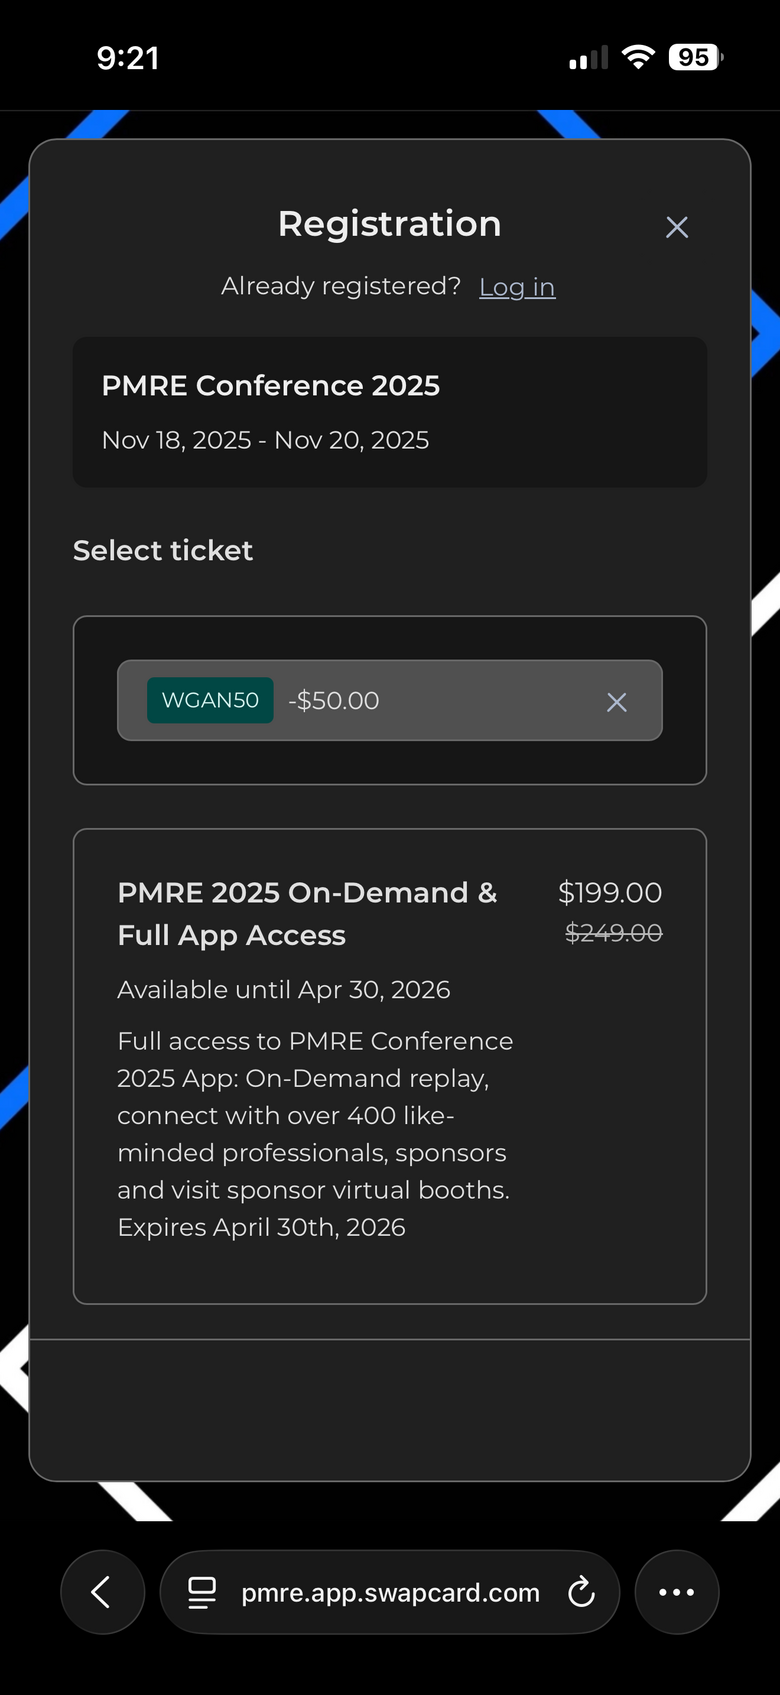Tap the ticket description paragraph

315,1134
